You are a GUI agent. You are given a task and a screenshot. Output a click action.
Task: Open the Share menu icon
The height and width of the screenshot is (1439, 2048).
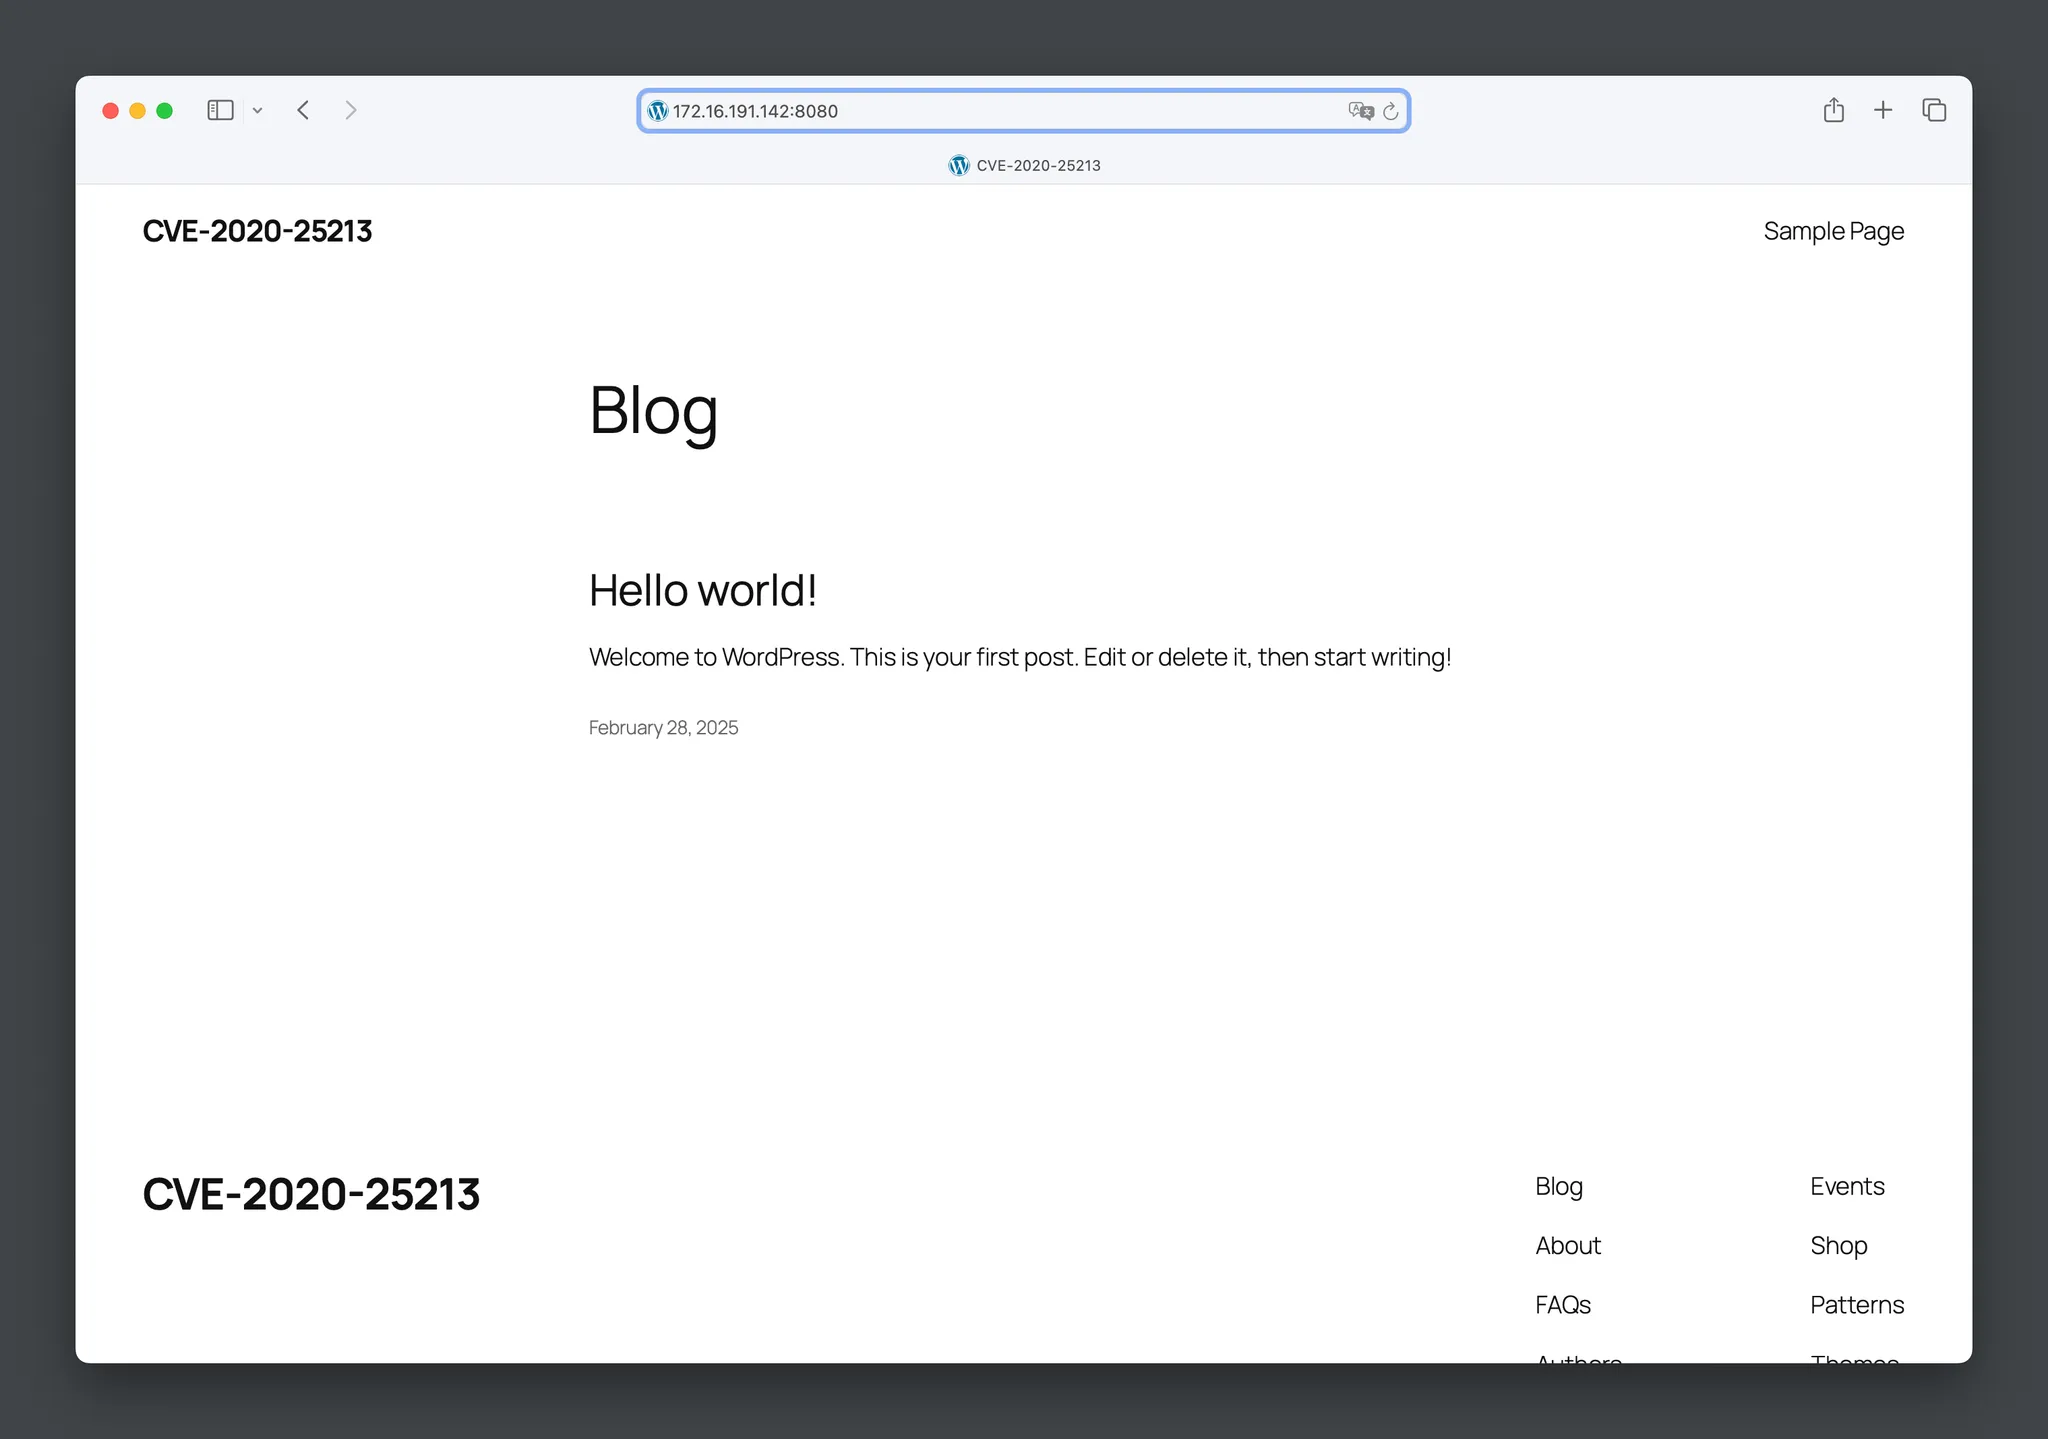[1833, 110]
